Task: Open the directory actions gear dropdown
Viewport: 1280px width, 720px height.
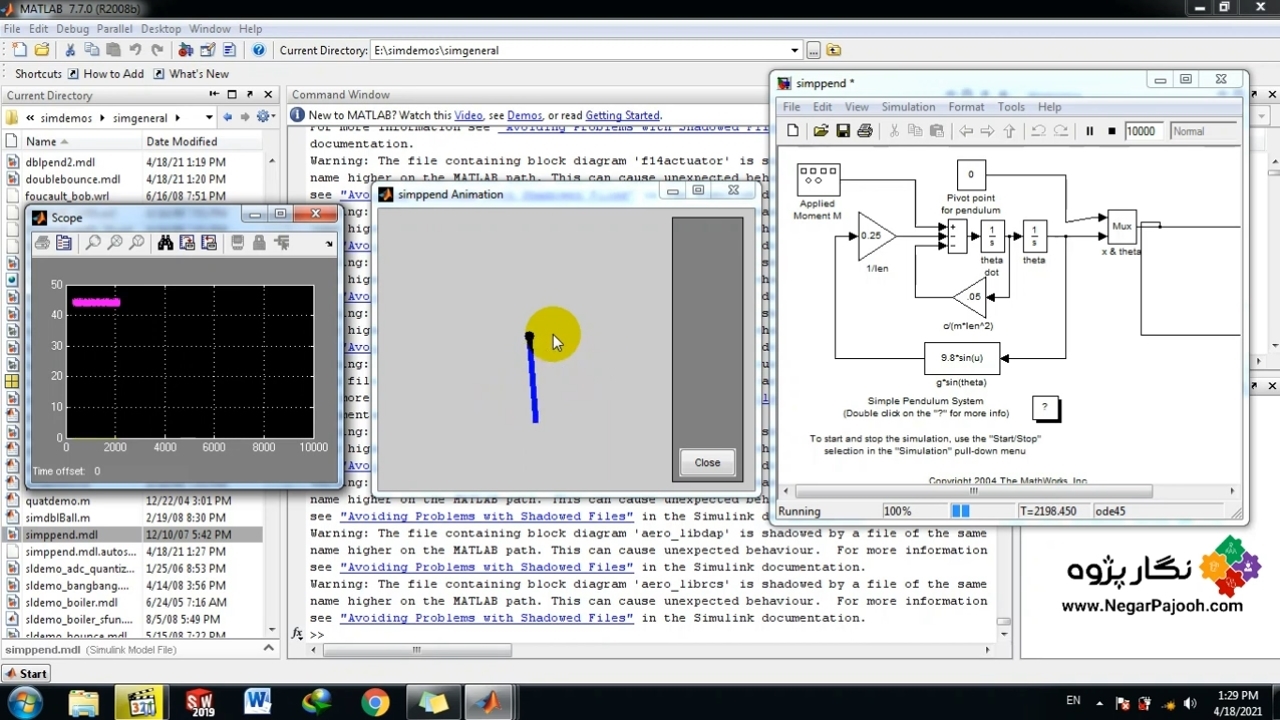Action: [265, 117]
